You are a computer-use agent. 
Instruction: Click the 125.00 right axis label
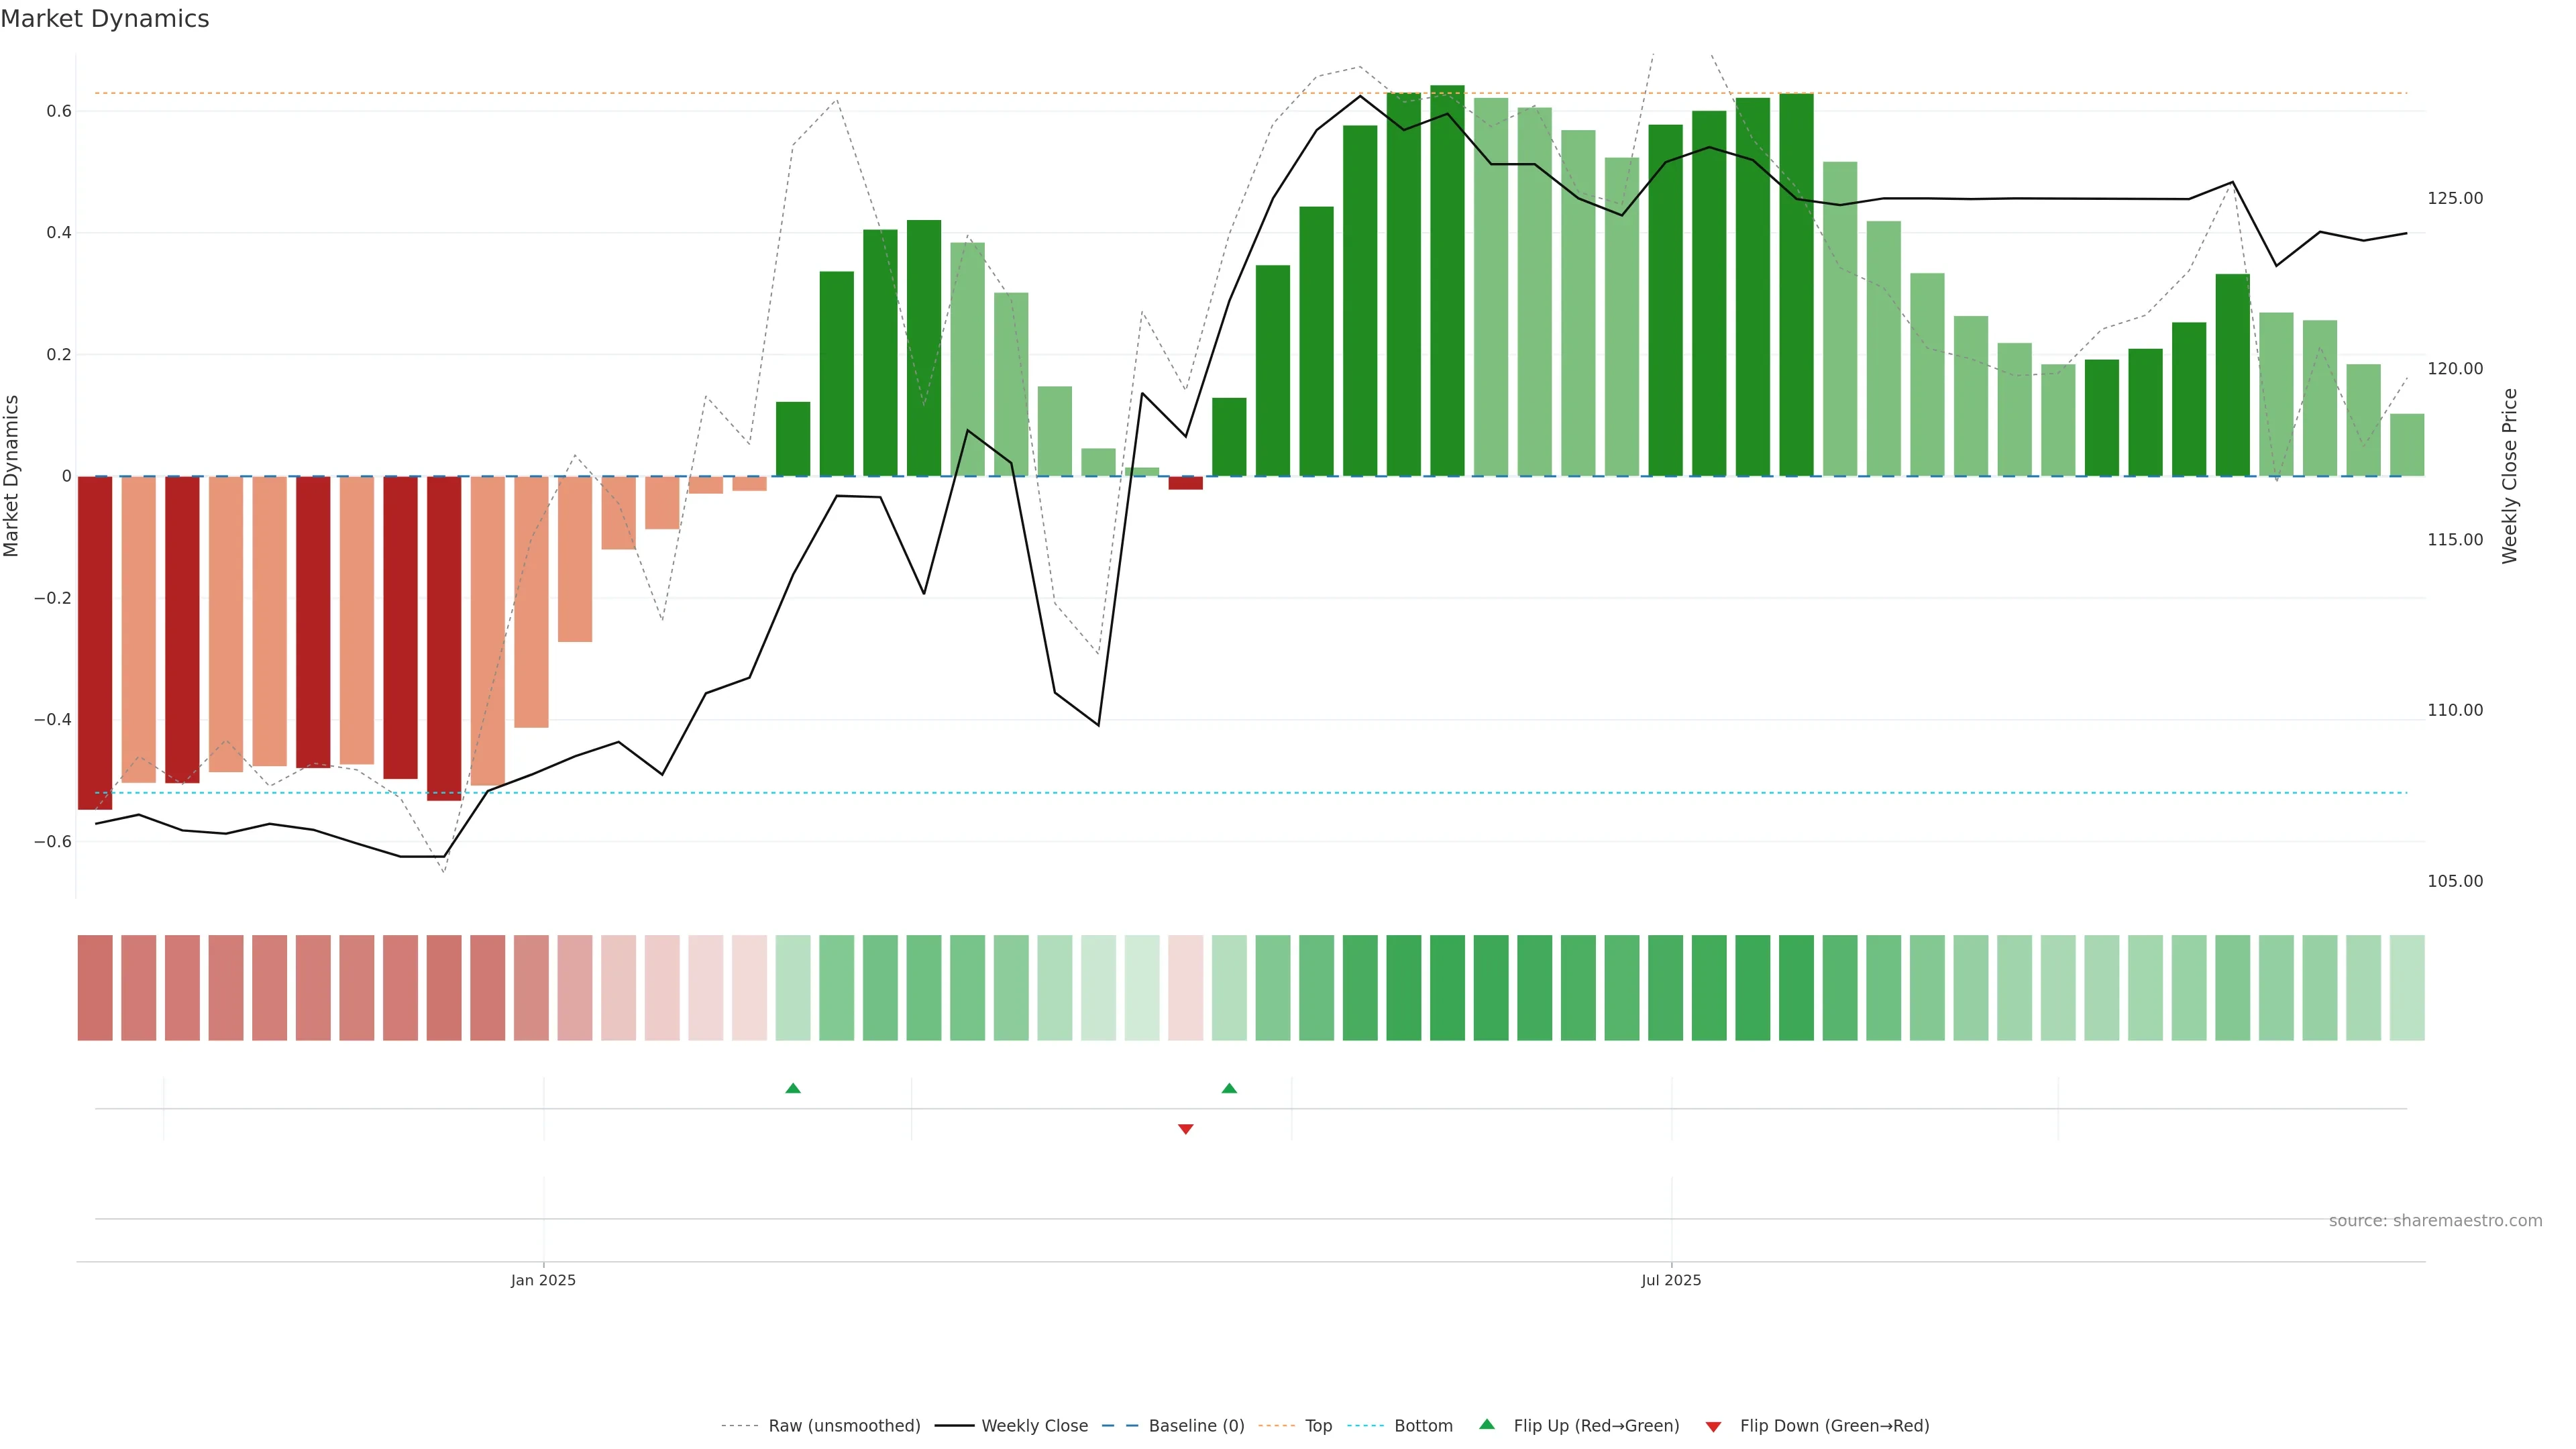2454,198
